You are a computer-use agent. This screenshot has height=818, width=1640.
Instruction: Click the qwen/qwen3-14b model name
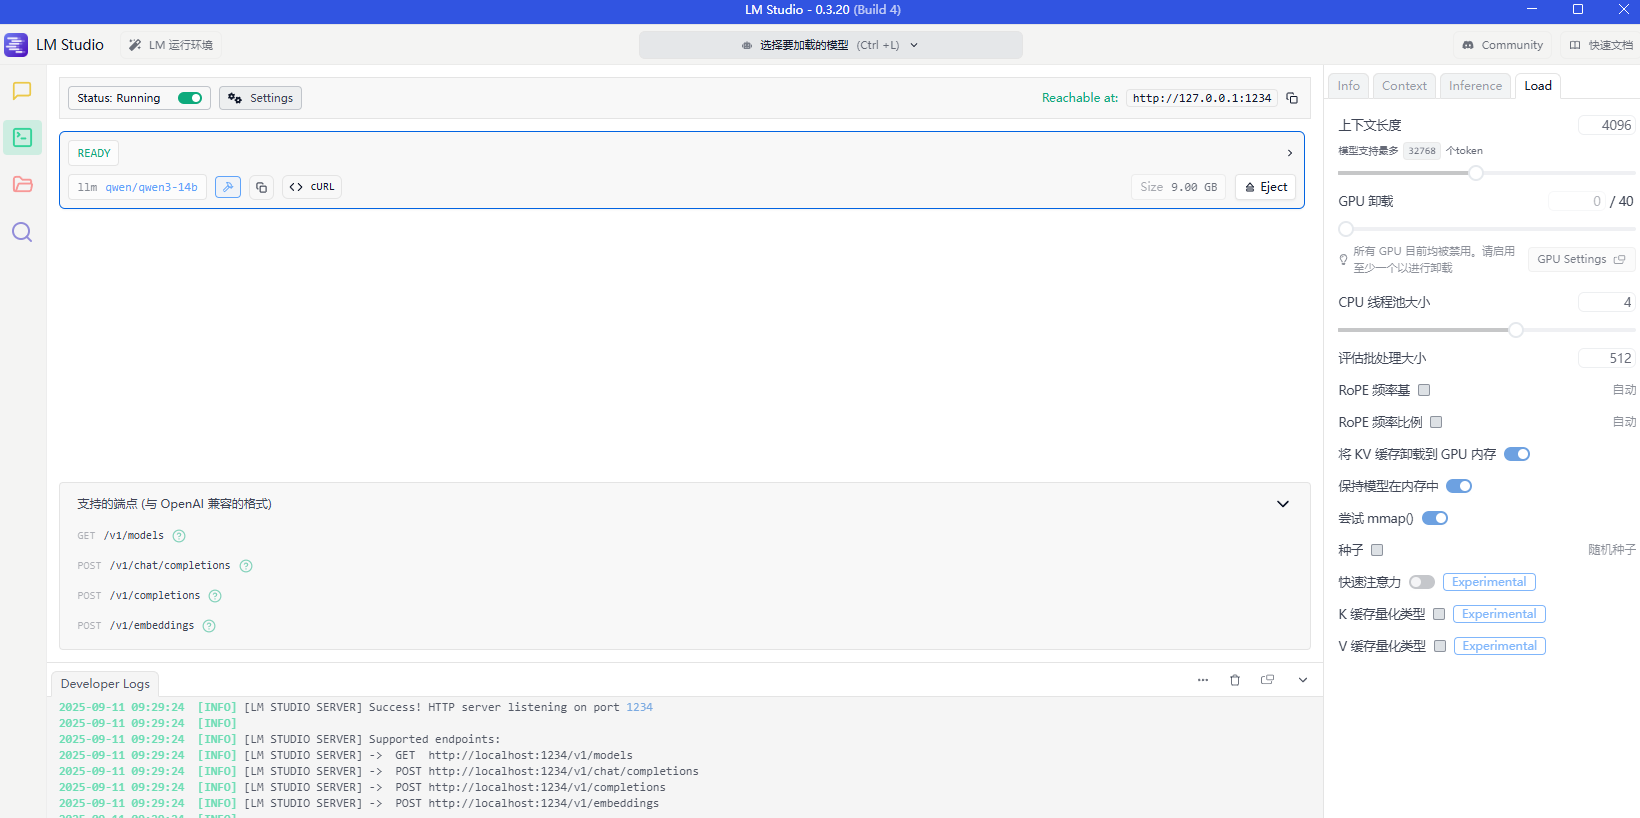(x=152, y=187)
